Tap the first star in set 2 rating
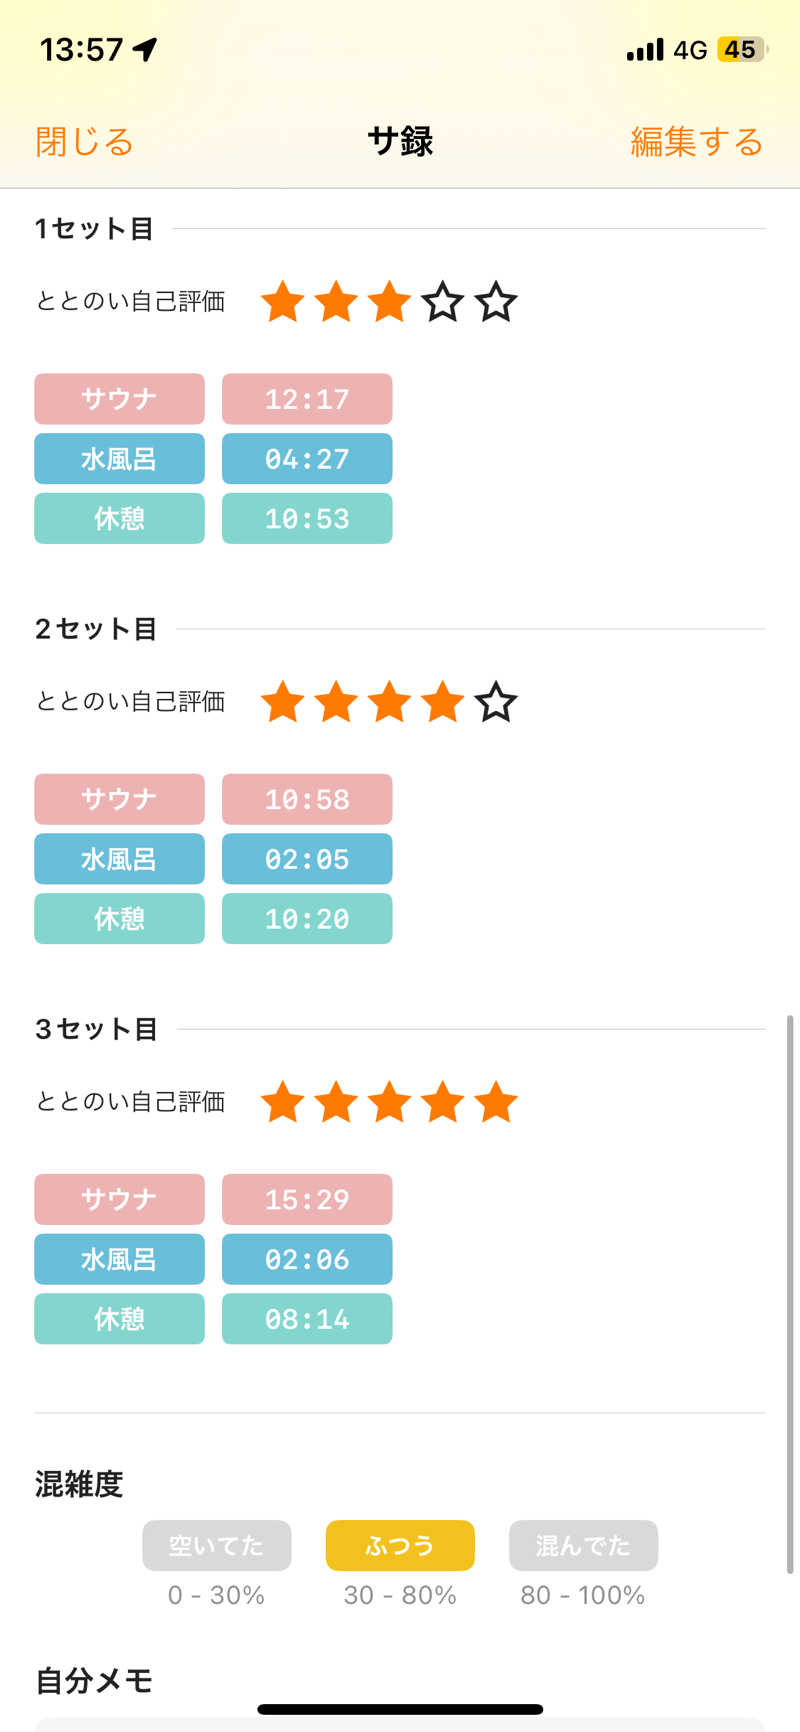The image size is (800, 1732). [x=283, y=702]
